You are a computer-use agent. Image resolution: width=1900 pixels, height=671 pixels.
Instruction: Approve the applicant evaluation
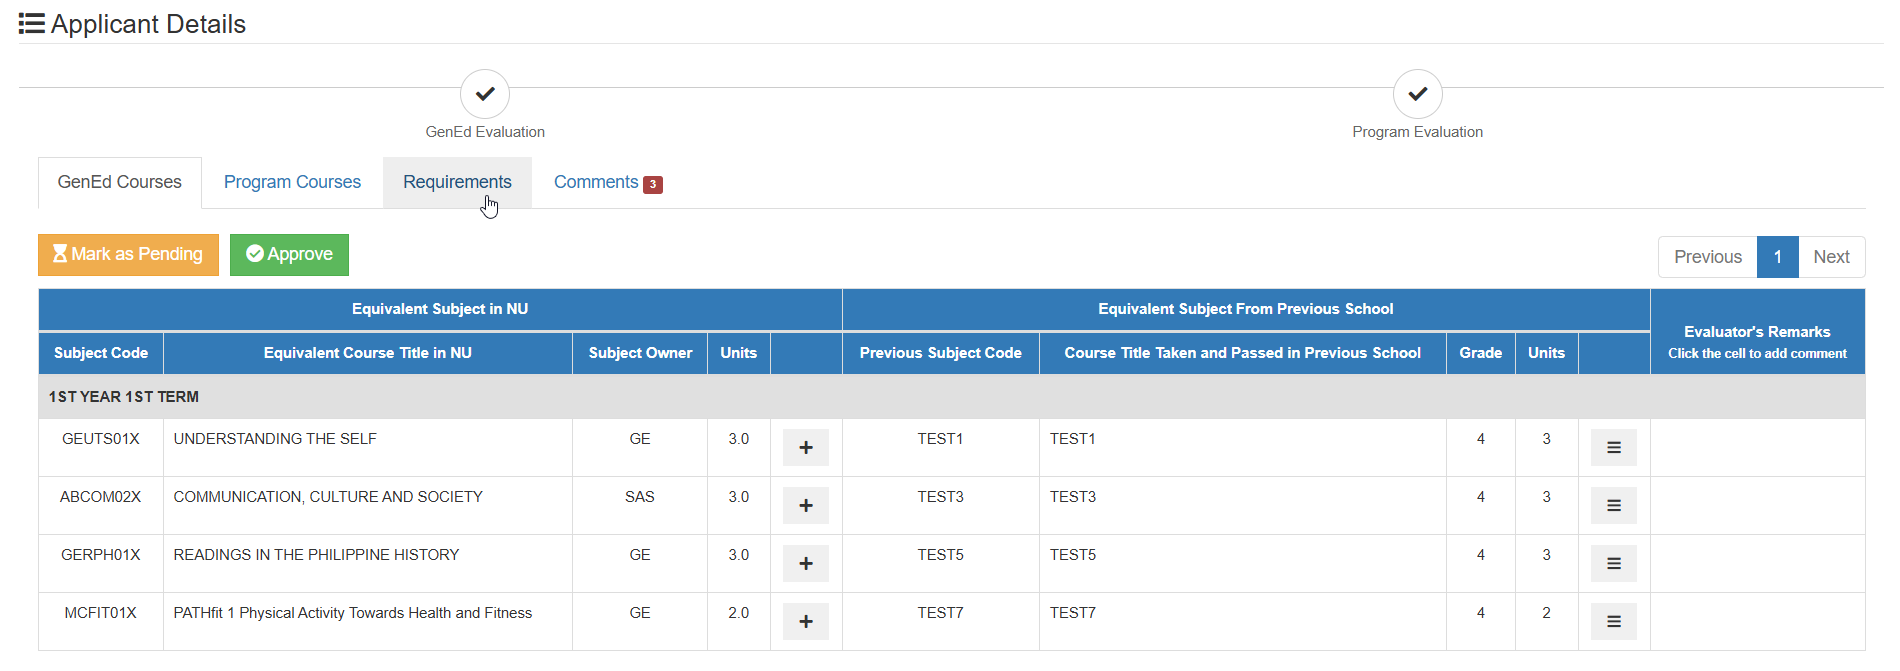click(289, 254)
